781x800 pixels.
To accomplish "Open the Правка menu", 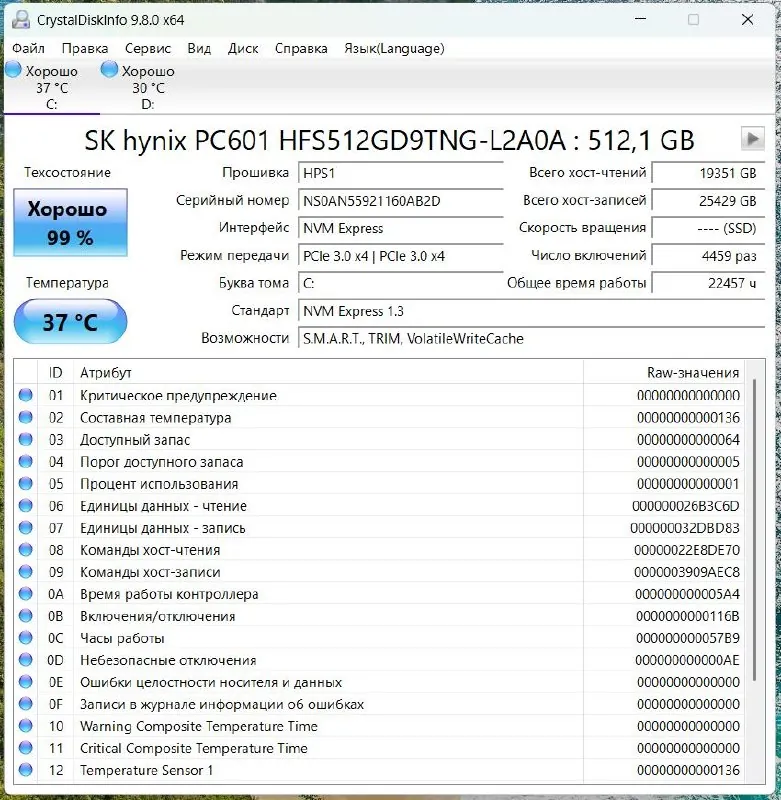I will pos(85,48).
